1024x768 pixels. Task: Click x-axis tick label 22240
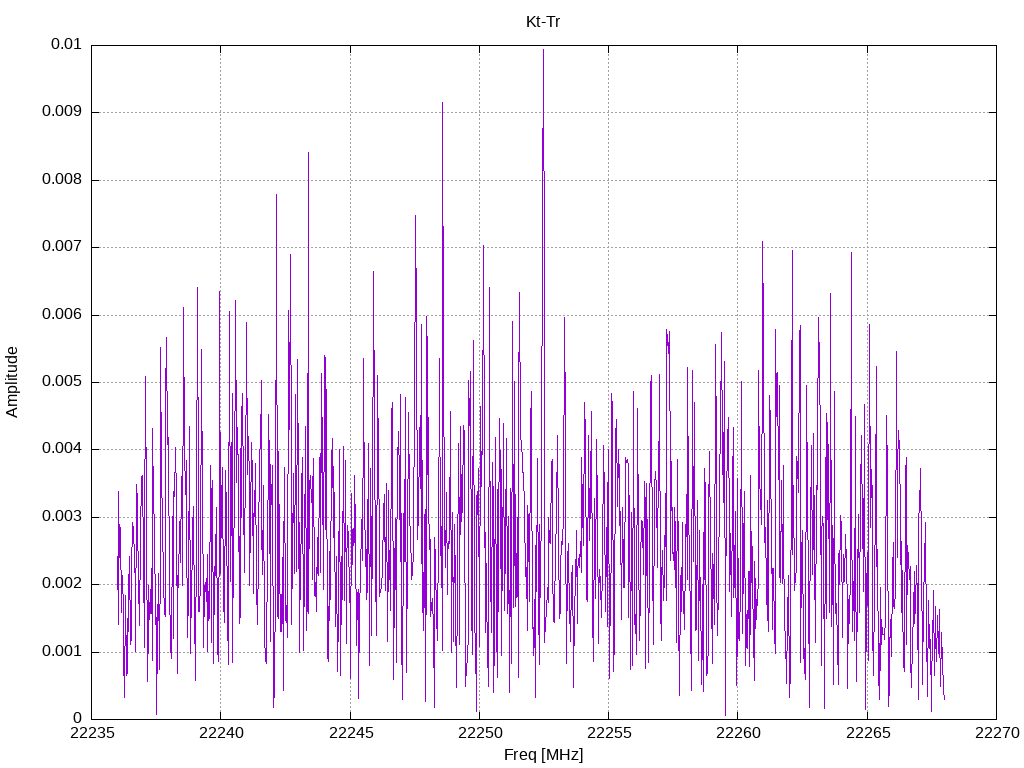coord(221,733)
